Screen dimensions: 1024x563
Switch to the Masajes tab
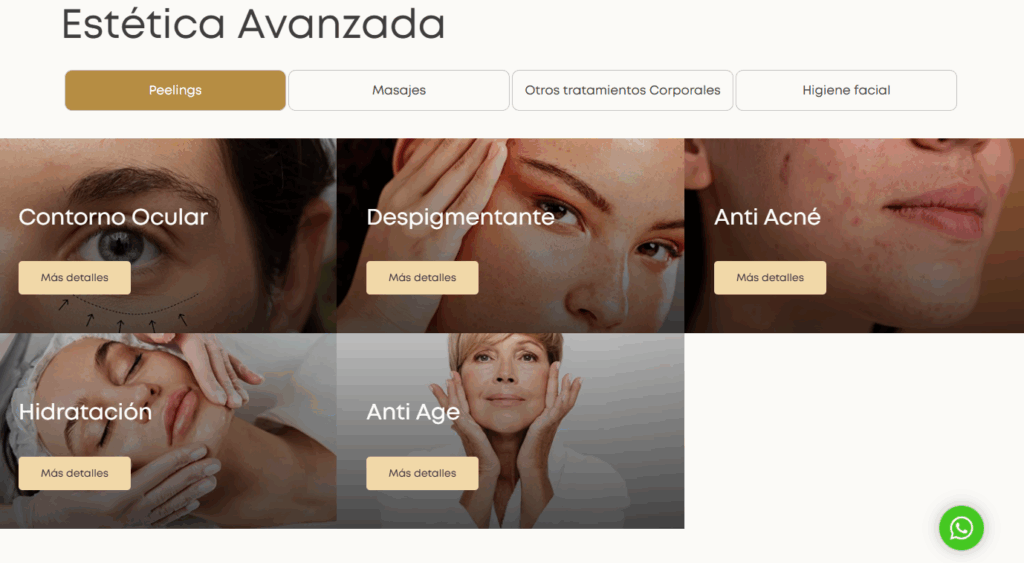398,90
